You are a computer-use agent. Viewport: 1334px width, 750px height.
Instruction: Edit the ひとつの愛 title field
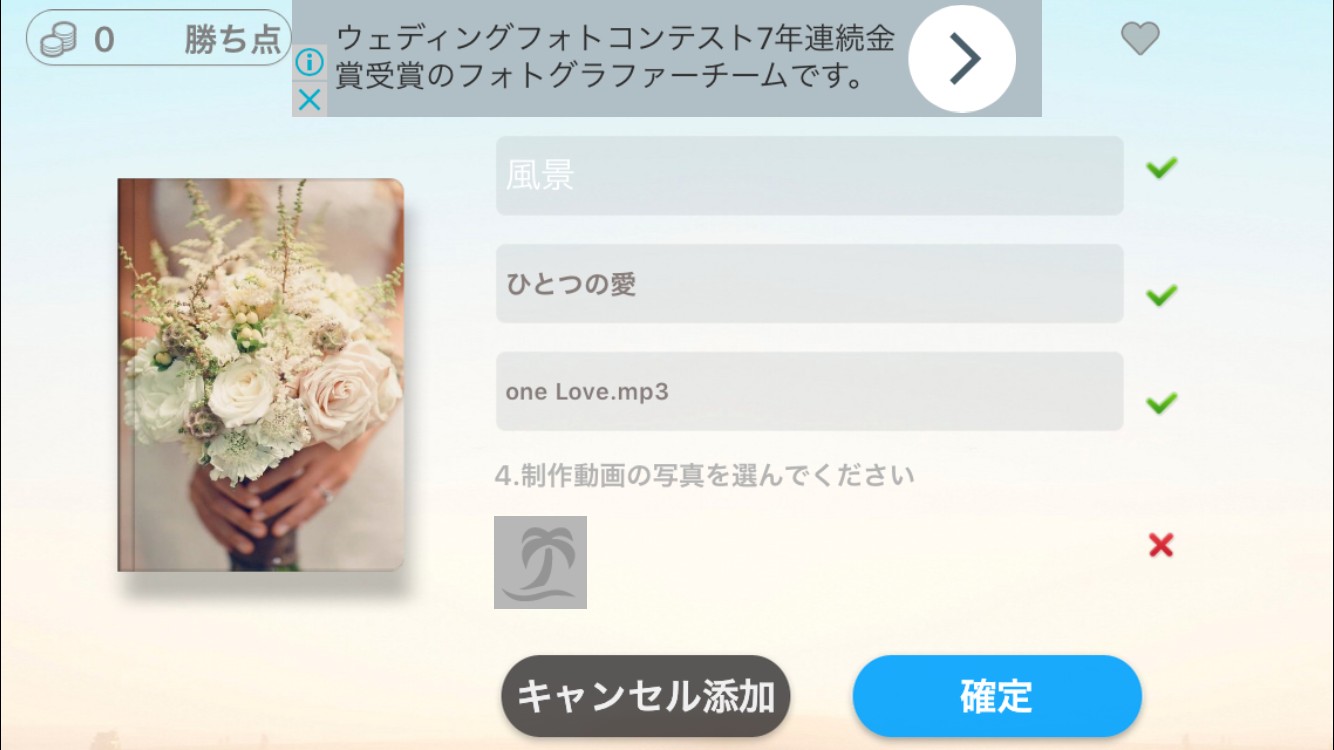pos(810,284)
